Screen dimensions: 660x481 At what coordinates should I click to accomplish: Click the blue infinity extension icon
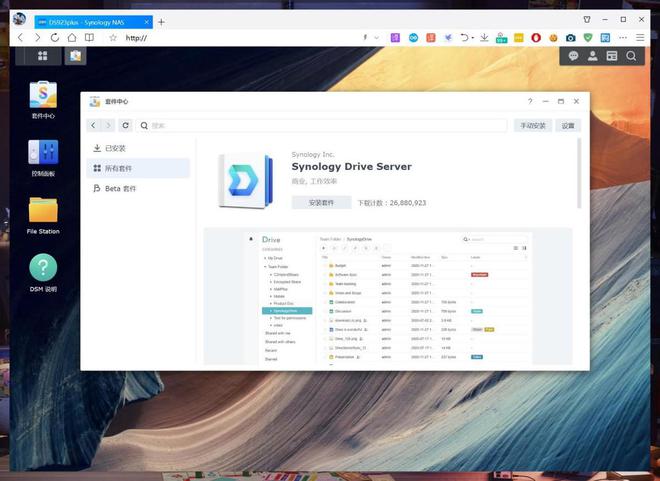(413, 38)
